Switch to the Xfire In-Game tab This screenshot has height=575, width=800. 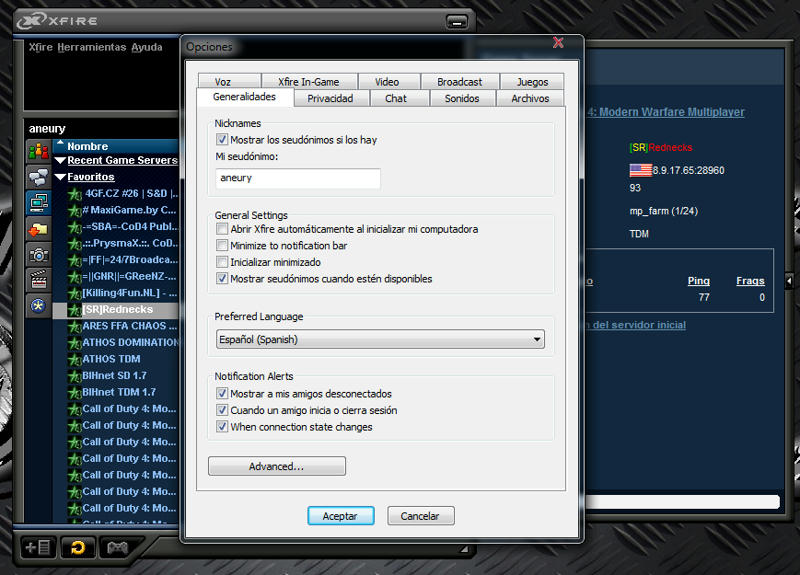[309, 82]
